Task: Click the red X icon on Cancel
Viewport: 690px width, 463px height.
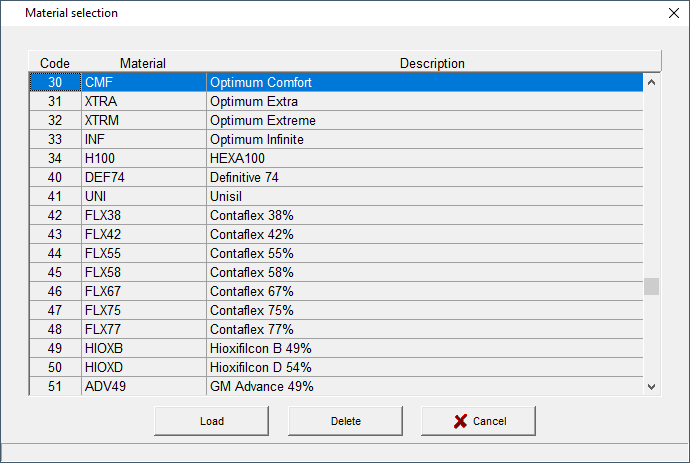Action: point(460,421)
